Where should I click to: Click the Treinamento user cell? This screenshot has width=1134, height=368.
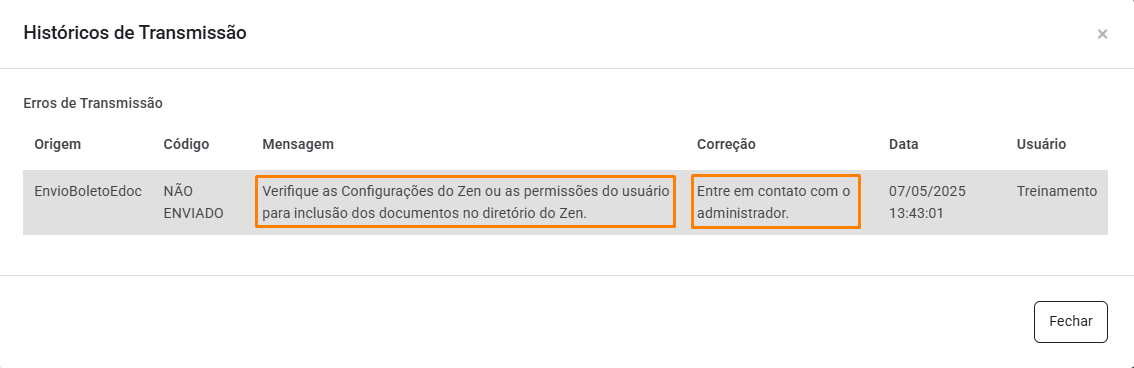tap(1057, 192)
